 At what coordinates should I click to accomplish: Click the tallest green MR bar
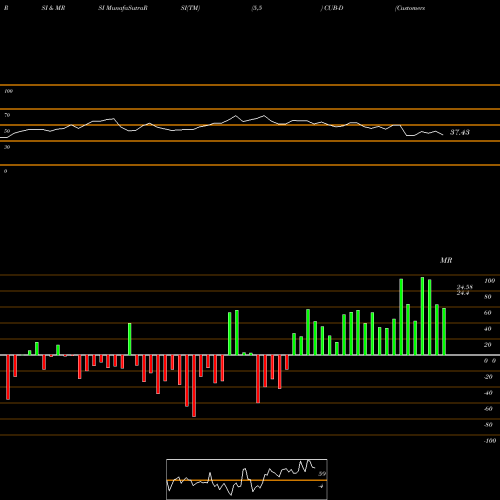(x=422, y=316)
